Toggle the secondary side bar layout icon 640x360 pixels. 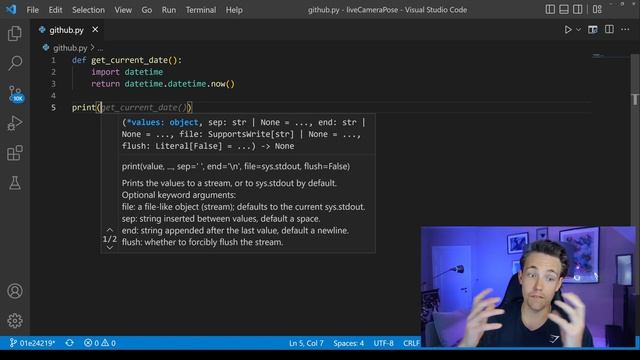(x=578, y=9)
